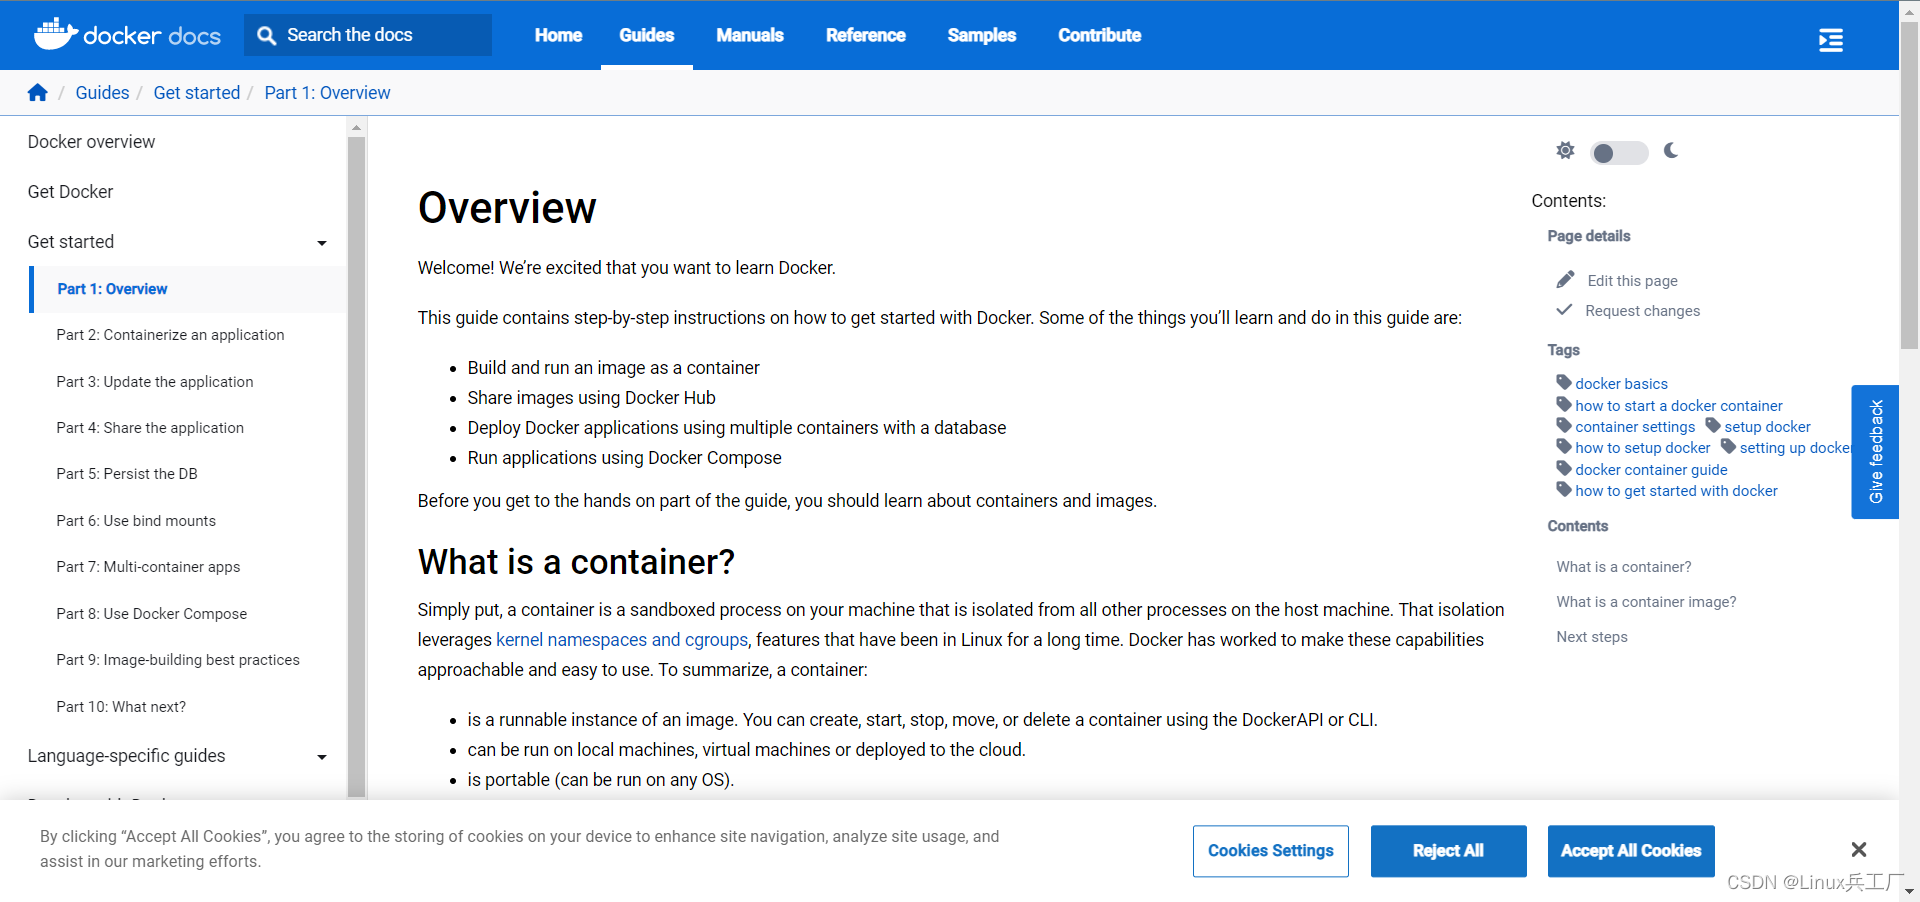Select Part 8: Use Docker Compose

152,614
